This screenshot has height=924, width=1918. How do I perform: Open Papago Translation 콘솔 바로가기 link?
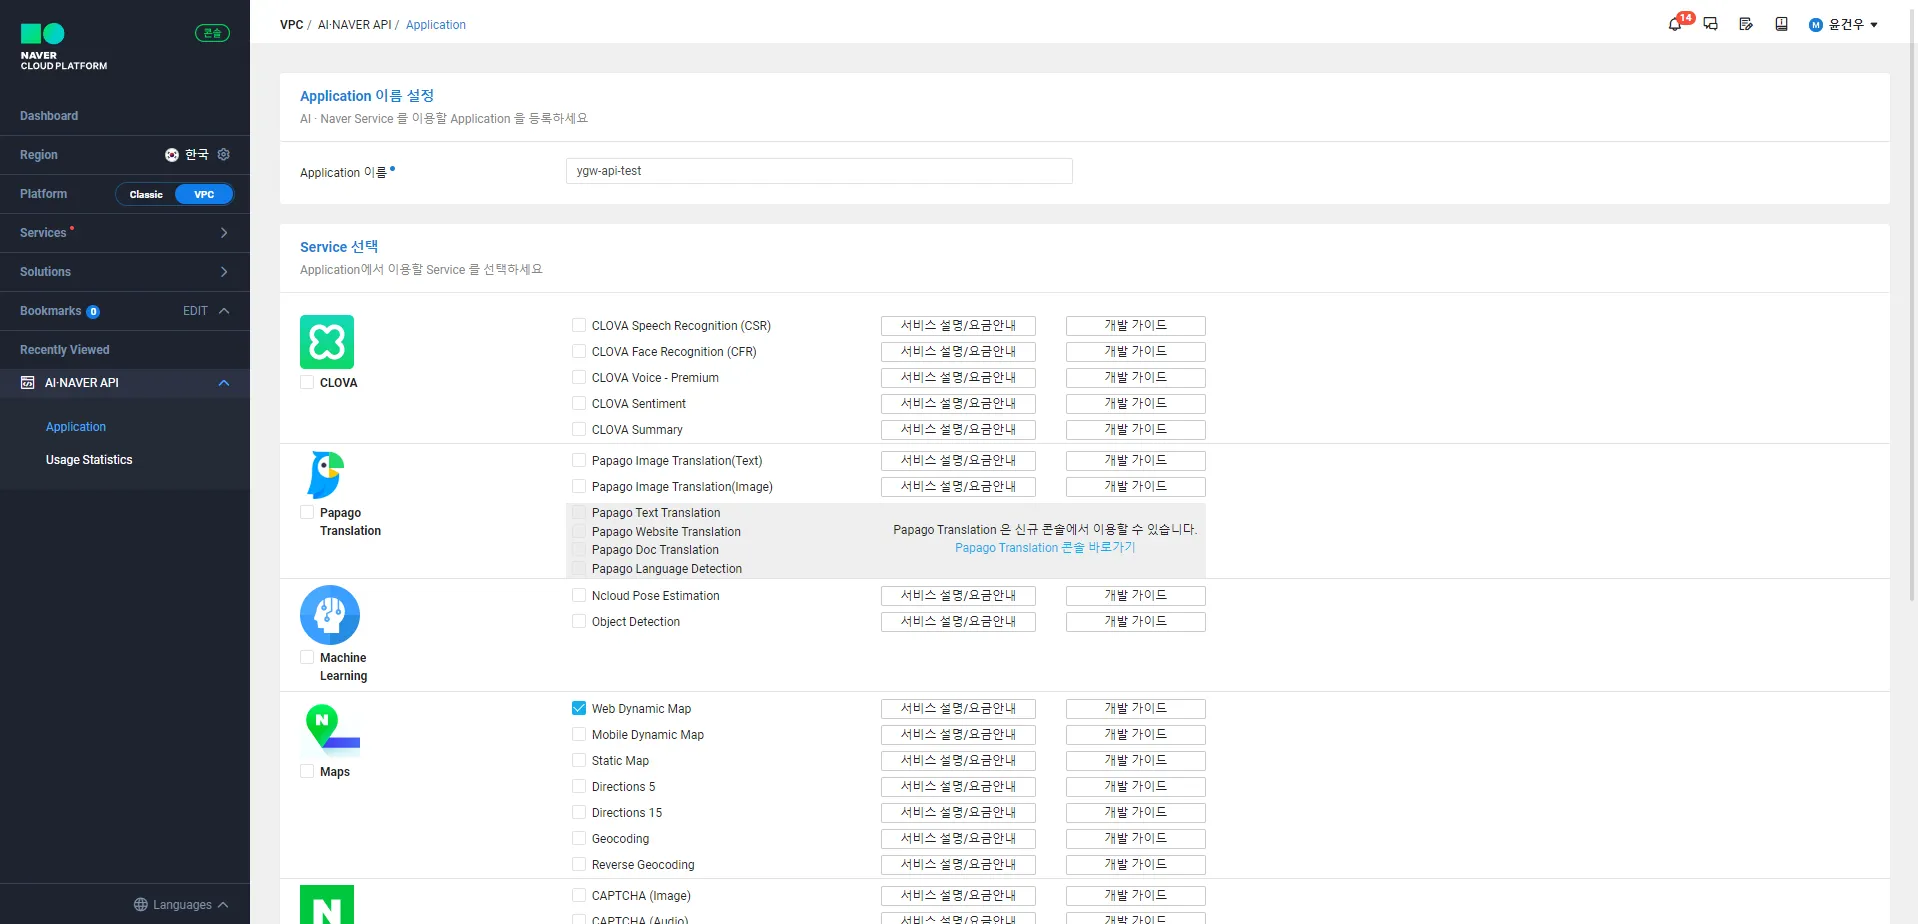[x=1045, y=548]
